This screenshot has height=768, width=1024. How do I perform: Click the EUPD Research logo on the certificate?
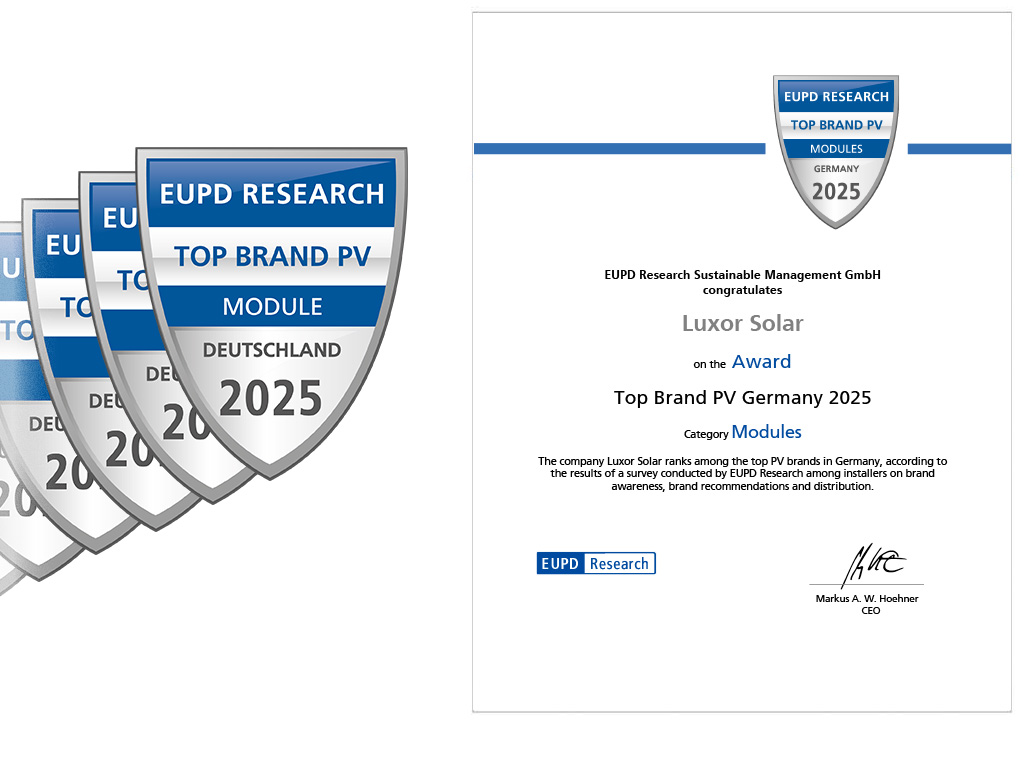click(x=596, y=563)
